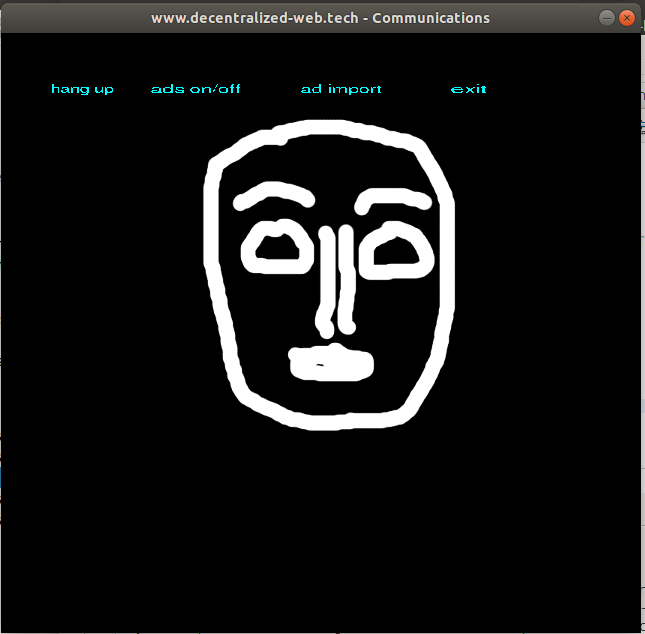Click the left eyebrow of the face

click(x=275, y=193)
